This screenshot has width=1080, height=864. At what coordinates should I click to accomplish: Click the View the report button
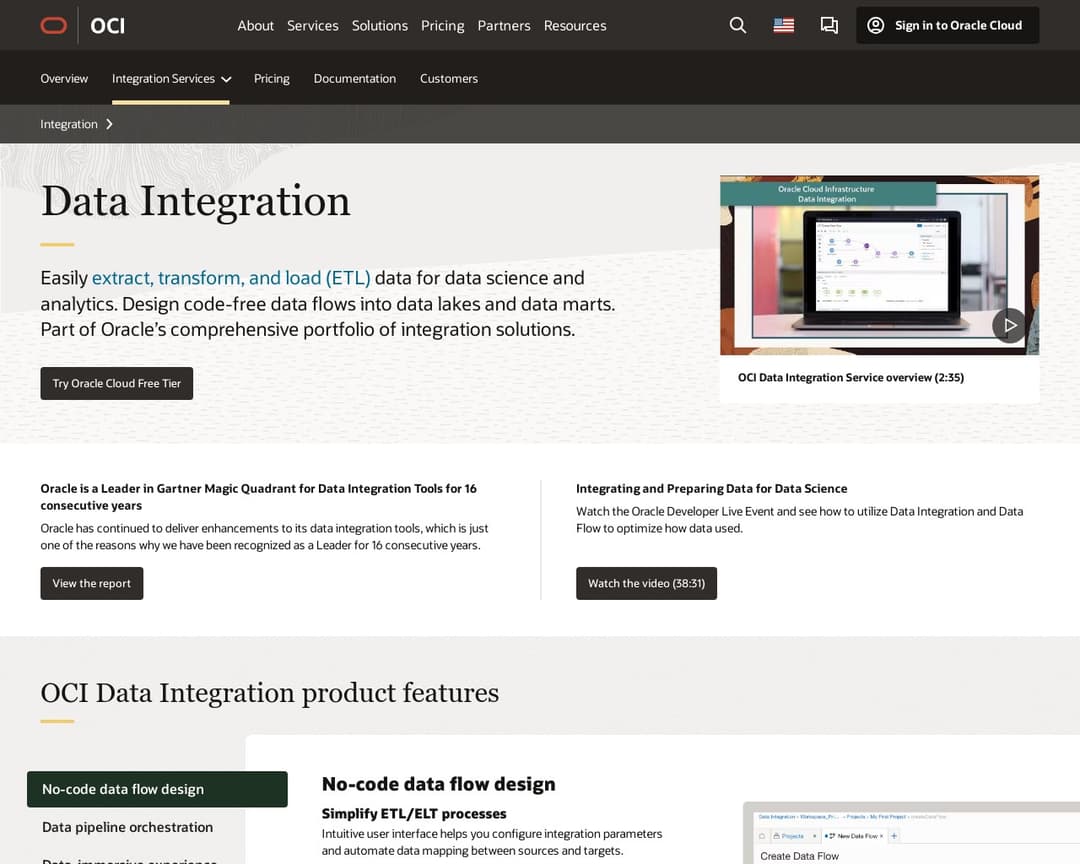(91, 583)
